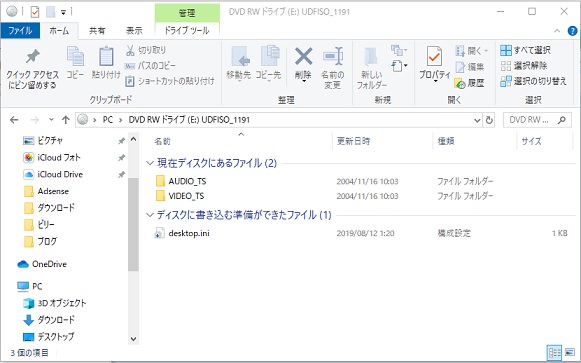
Task: Choose Paste shortcut (ショートカットの貼り付け)
Action: (x=170, y=81)
